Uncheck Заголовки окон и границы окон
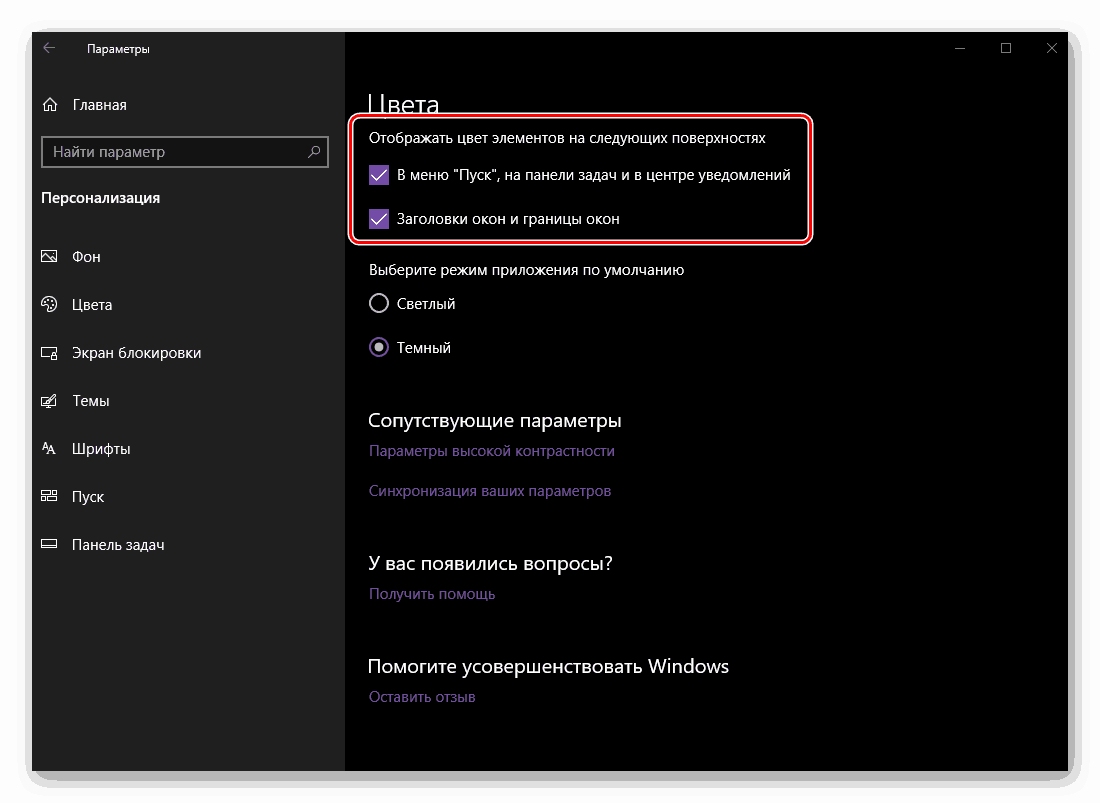 coord(379,219)
